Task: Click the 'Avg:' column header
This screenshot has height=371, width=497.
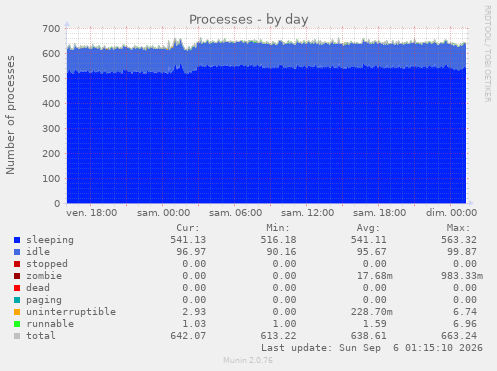Action: click(x=368, y=228)
